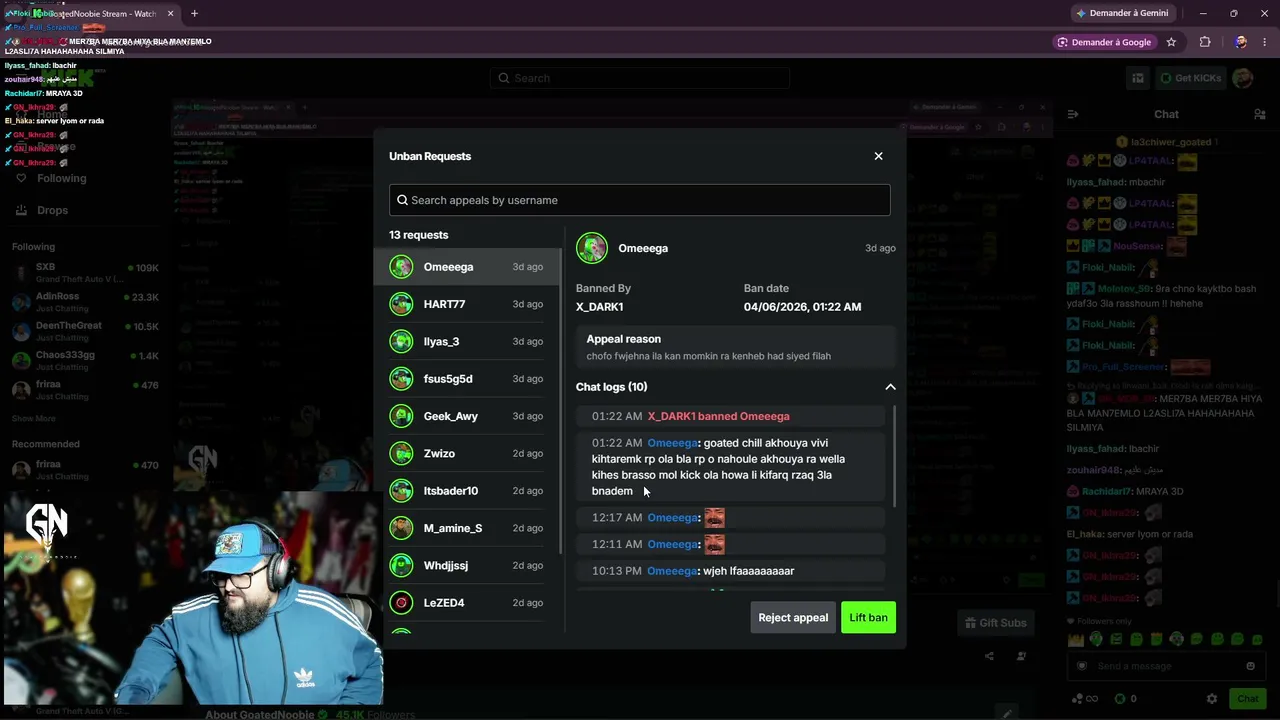Open Geek_Awy's unban request
Screen dimensions: 1280x720
coord(467,416)
